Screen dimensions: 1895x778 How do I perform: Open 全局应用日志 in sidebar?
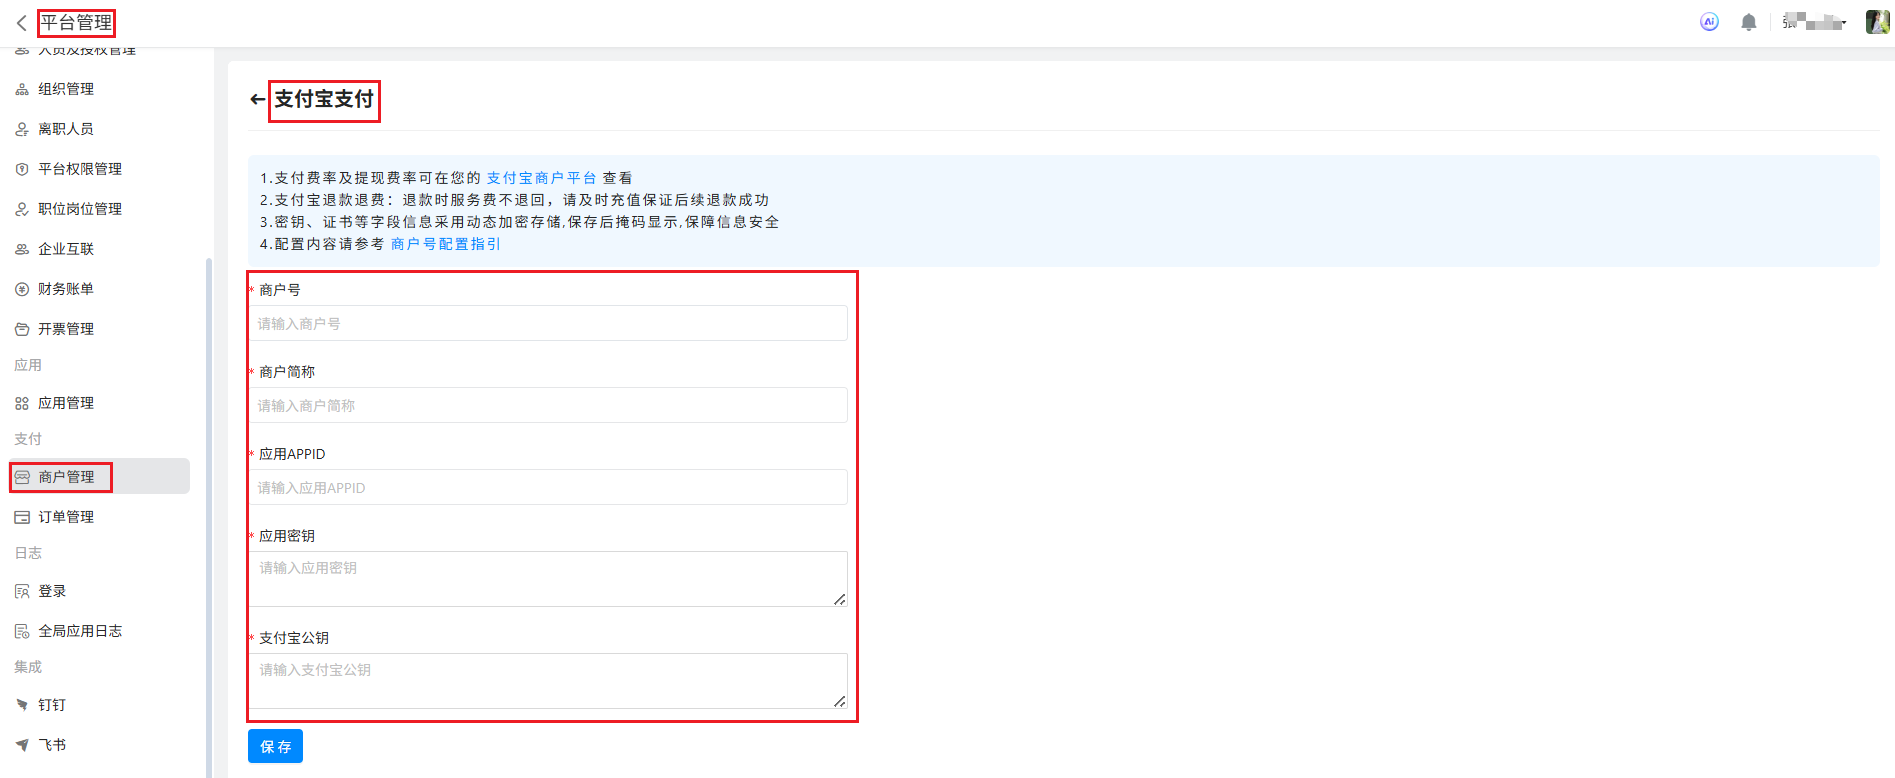(x=80, y=631)
